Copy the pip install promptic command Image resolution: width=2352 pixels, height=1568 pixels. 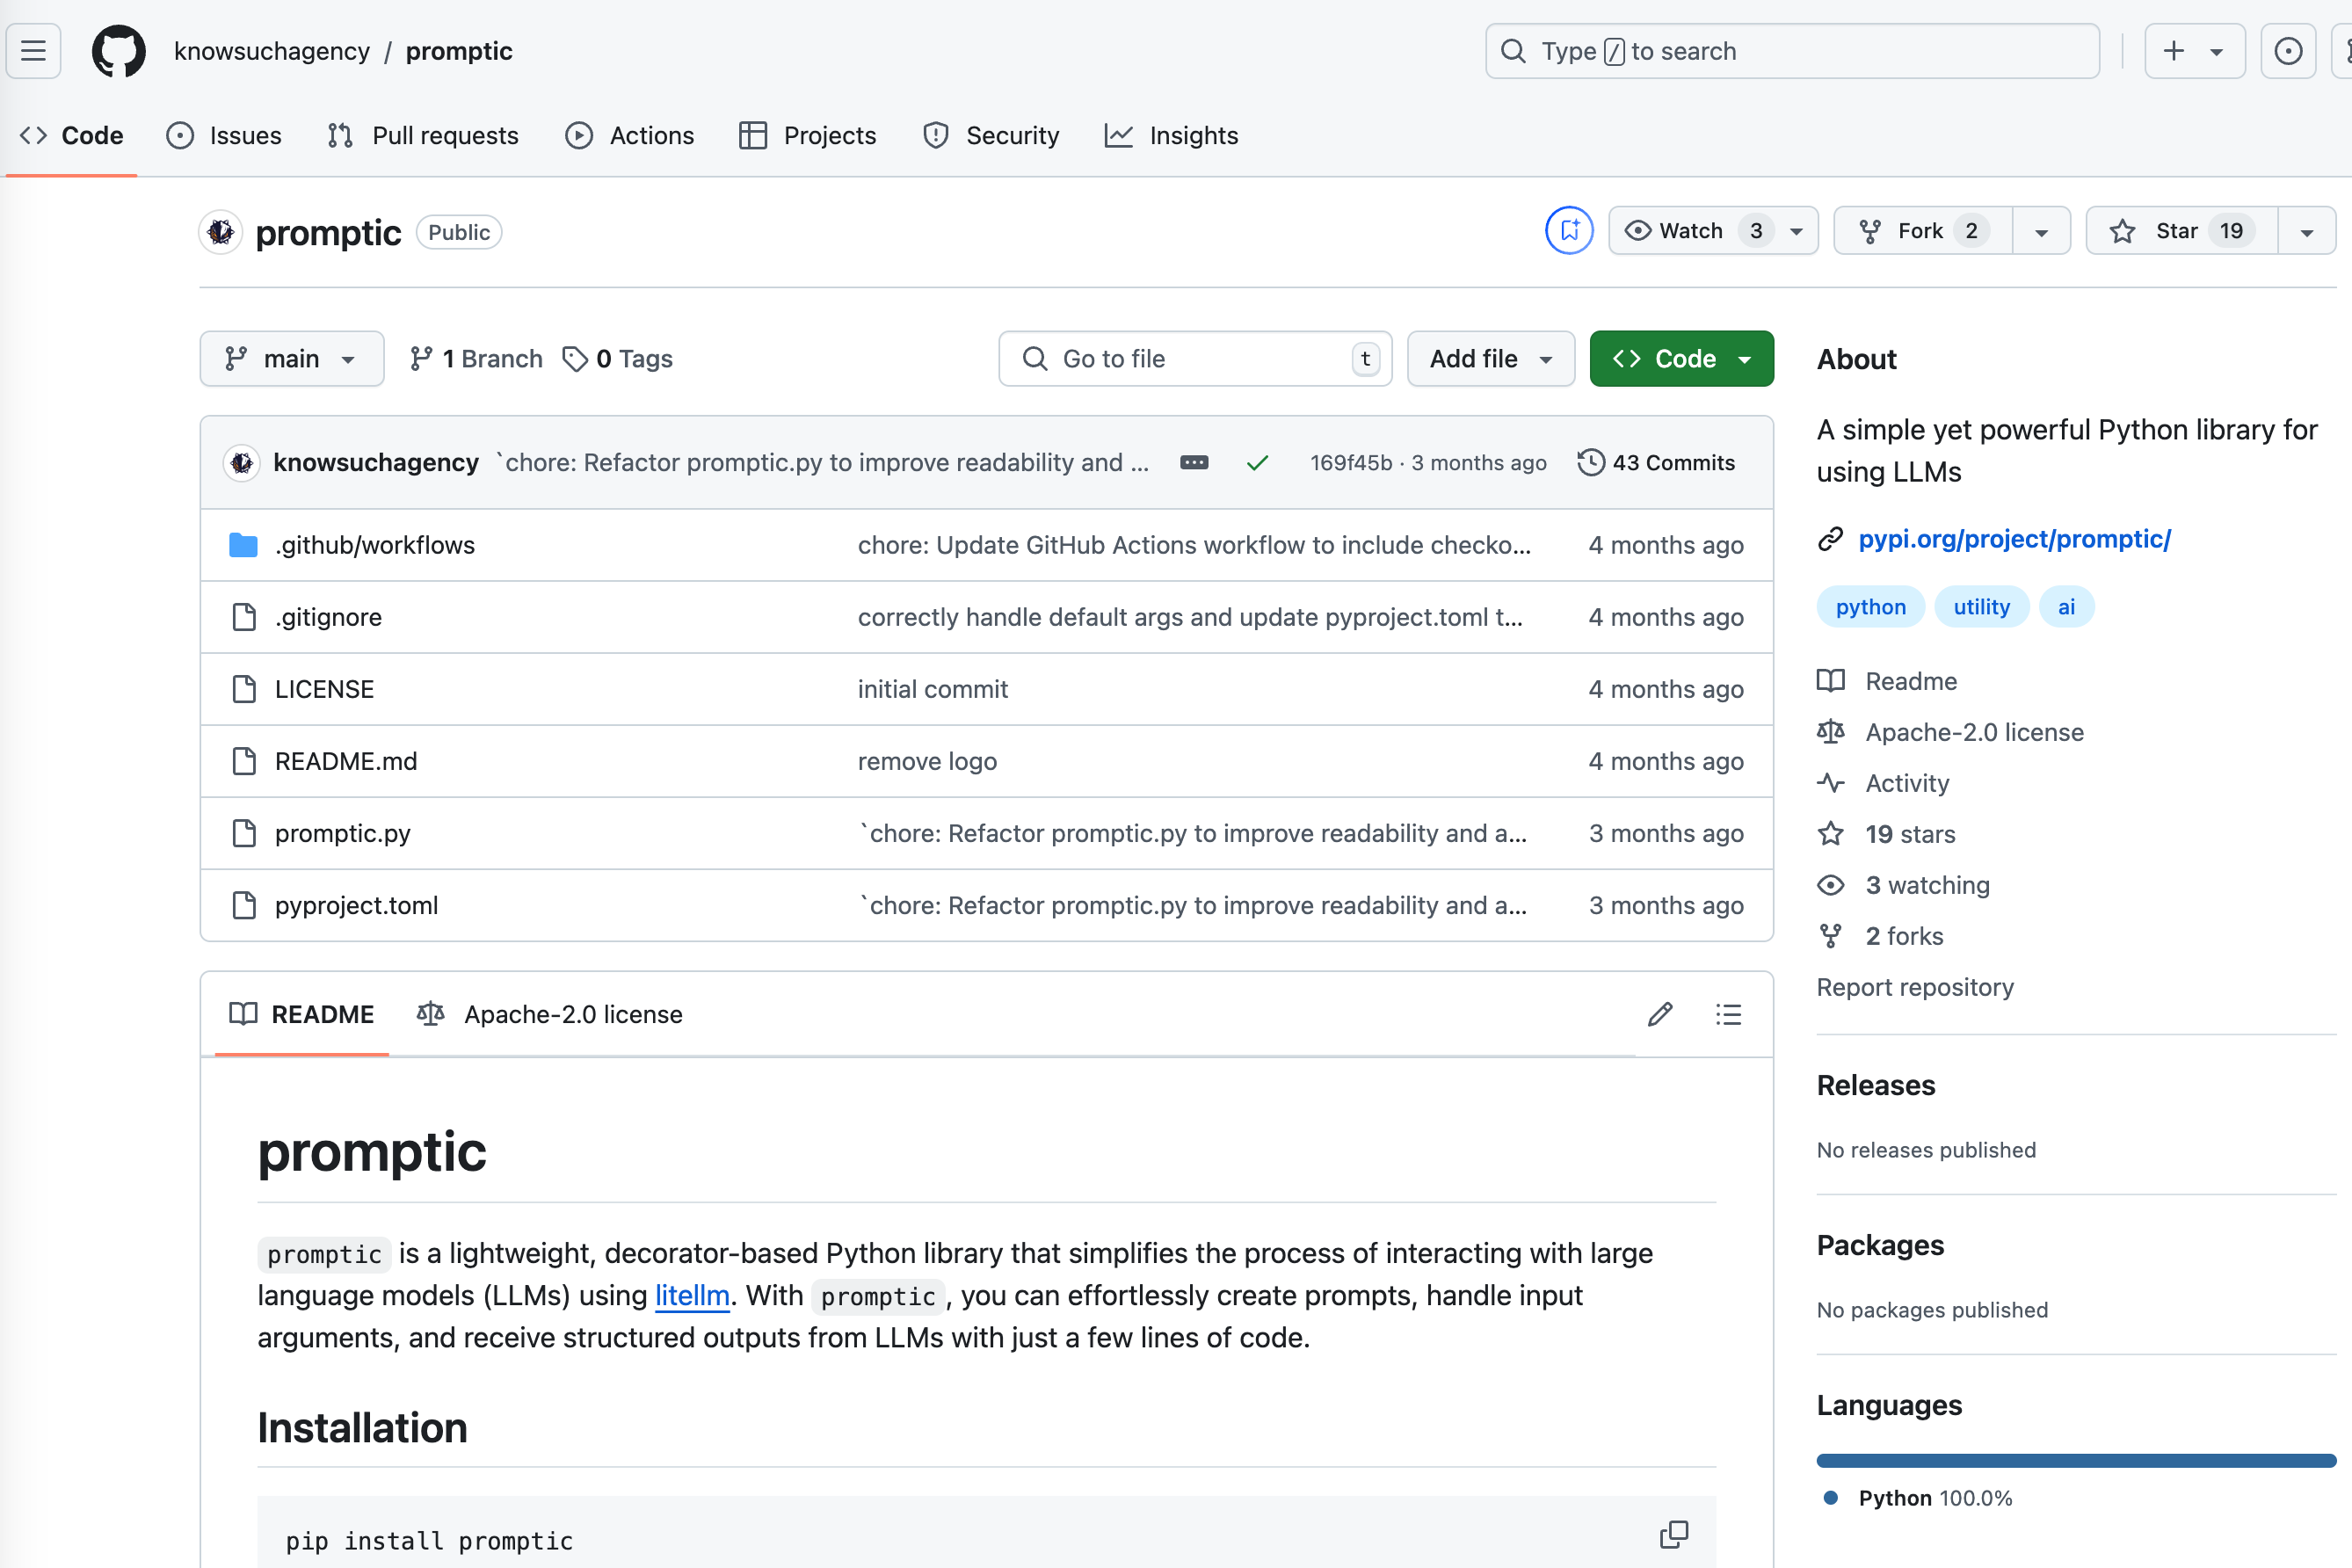pos(1673,1535)
